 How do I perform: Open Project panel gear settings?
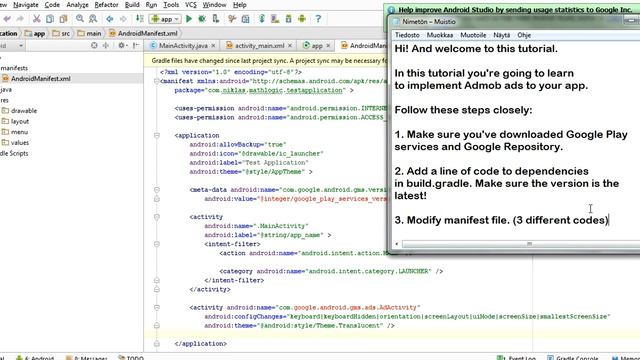tap(122, 45)
